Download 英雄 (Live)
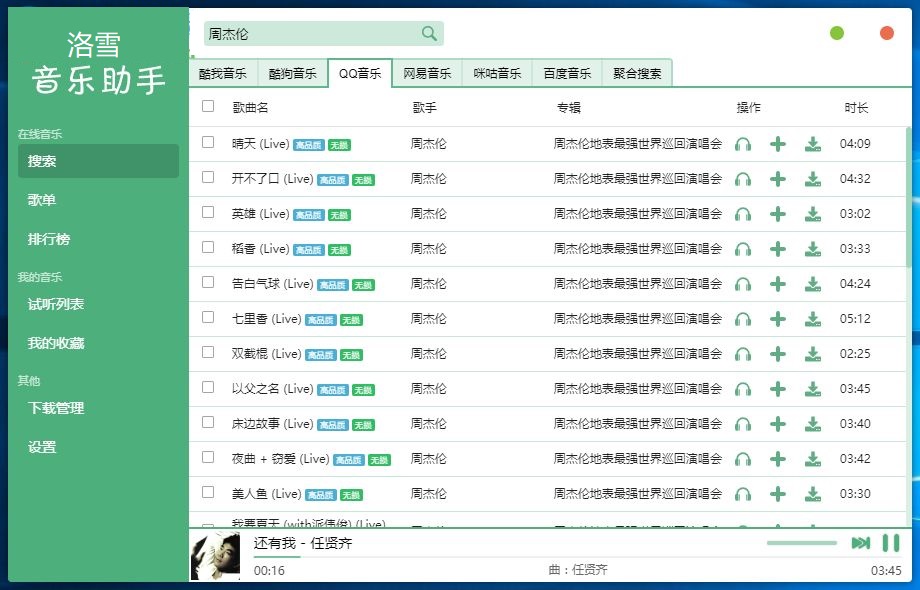Viewport: 920px width, 590px height. click(x=813, y=214)
